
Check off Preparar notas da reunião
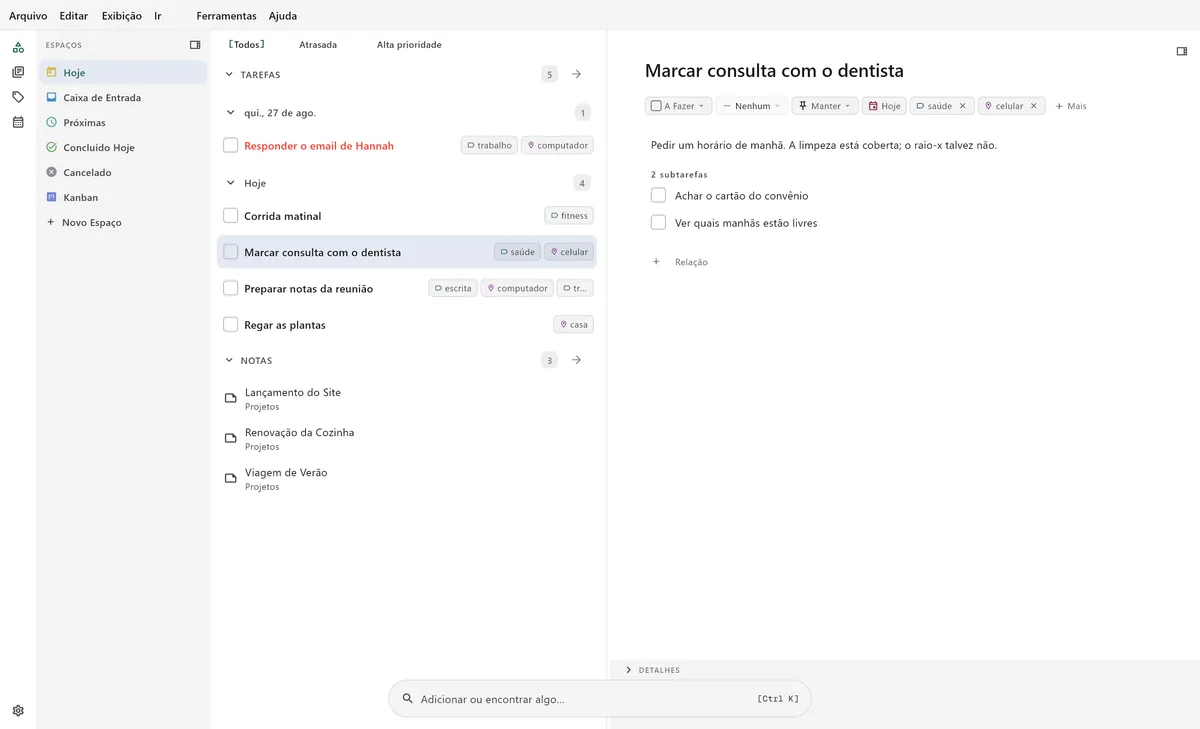click(x=231, y=288)
